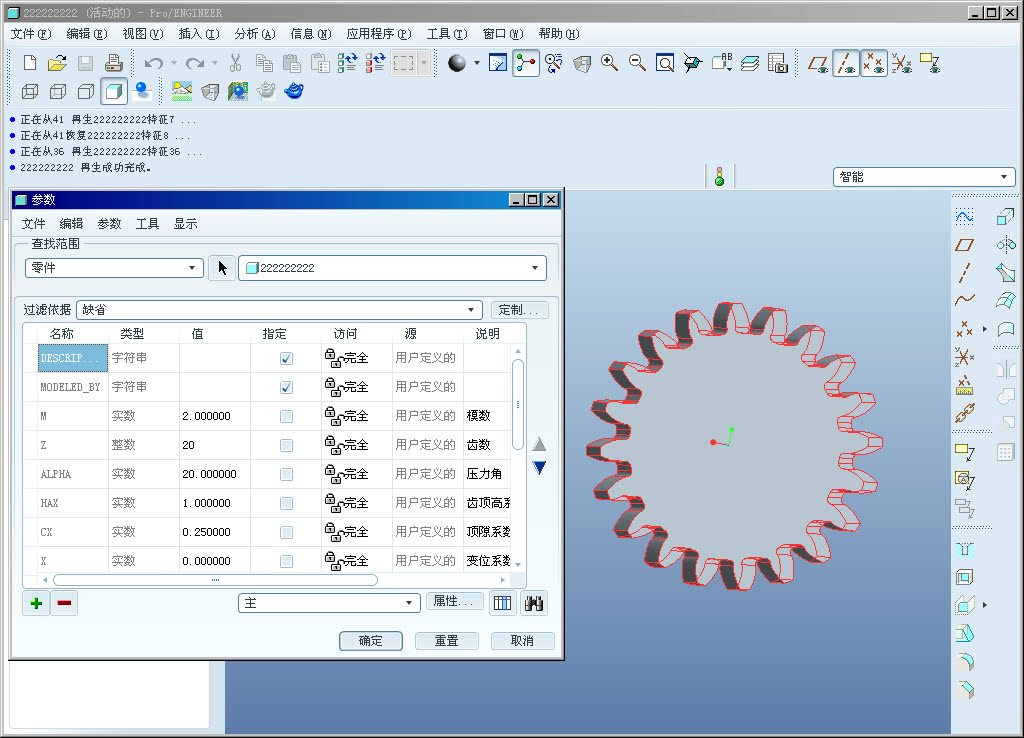Click the 重置 button
This screenshot has width=1024, height=738.
447,641
